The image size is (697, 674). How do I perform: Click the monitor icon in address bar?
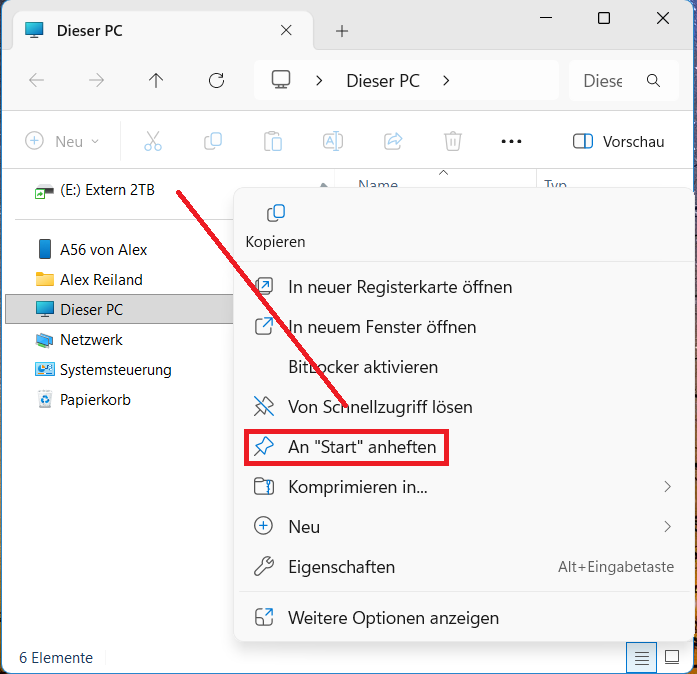[x=281, y=80]
